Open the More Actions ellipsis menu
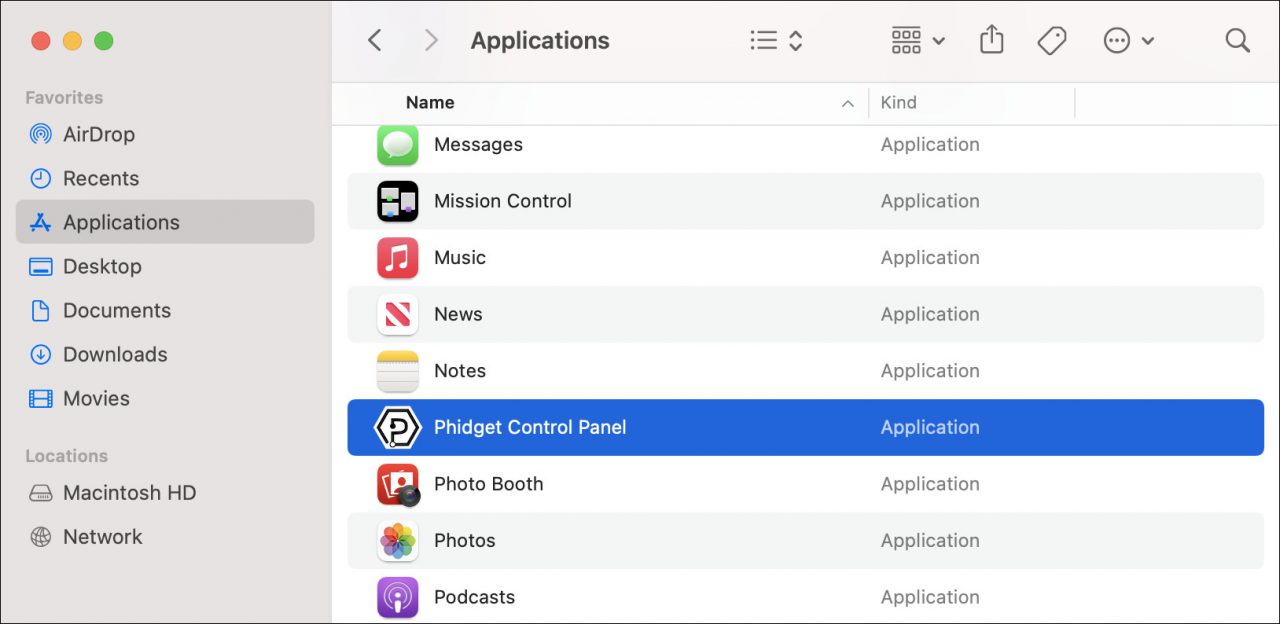 coord(1128,41)
